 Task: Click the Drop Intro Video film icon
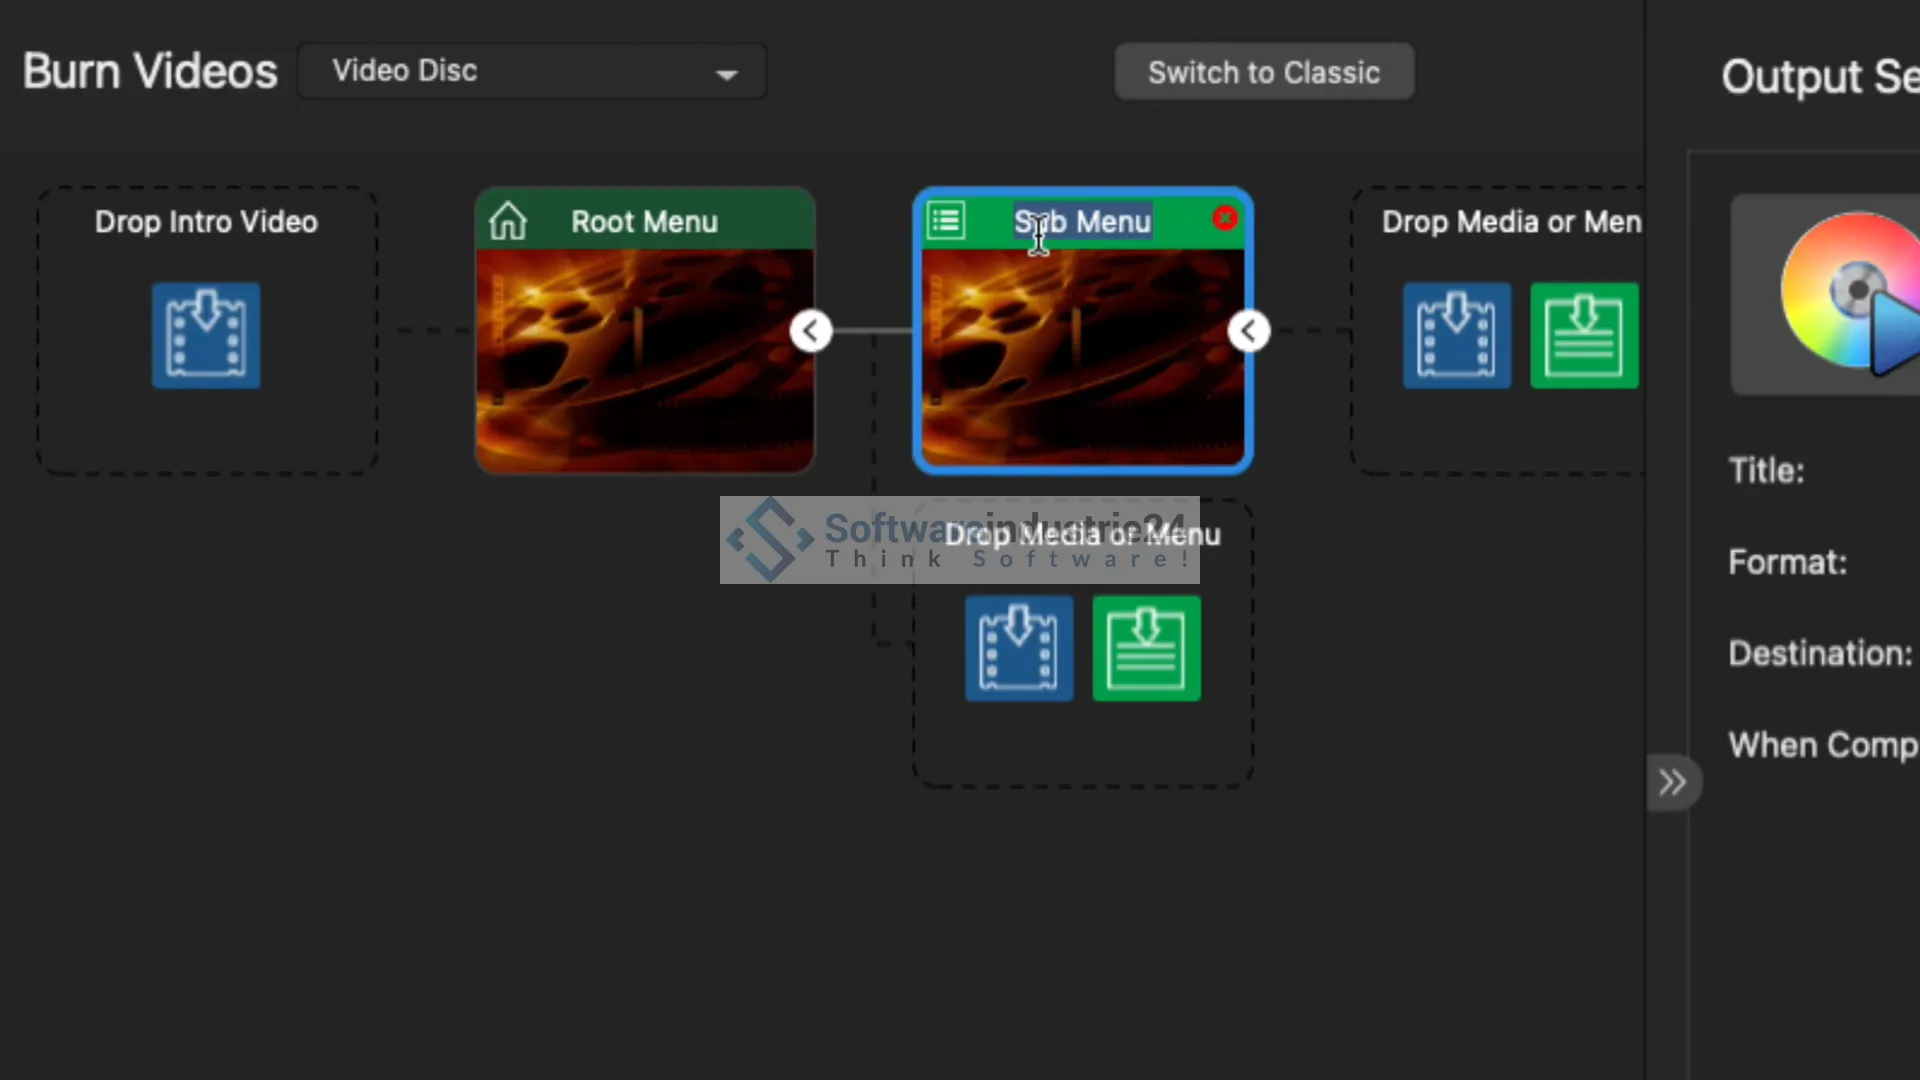coord(206,335)
